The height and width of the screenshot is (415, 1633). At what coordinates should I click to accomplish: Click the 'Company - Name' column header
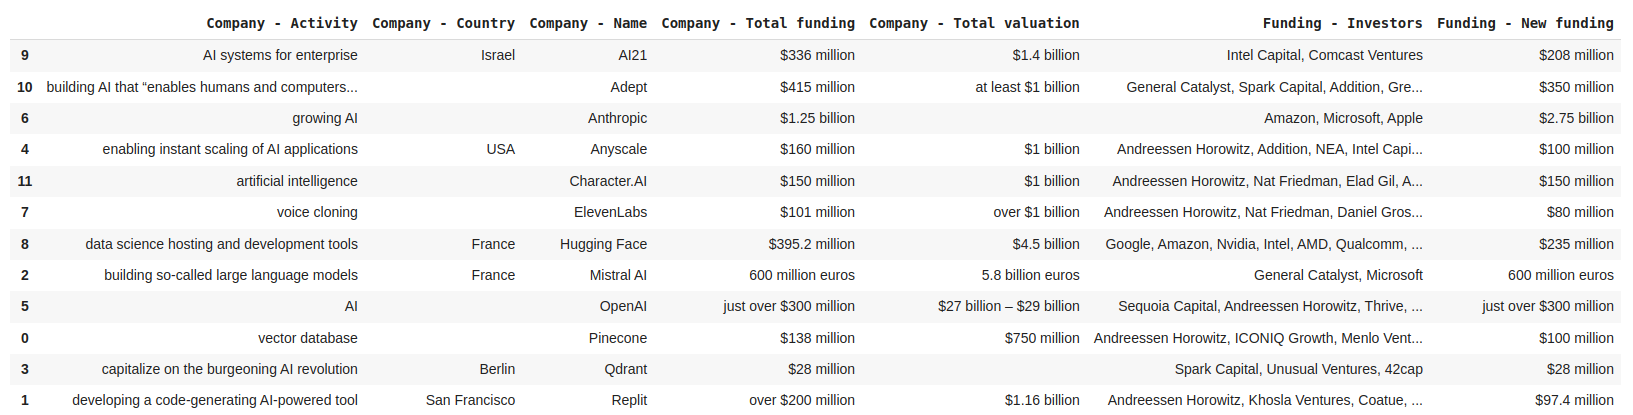pyautogui.click(x=588, y=23)
